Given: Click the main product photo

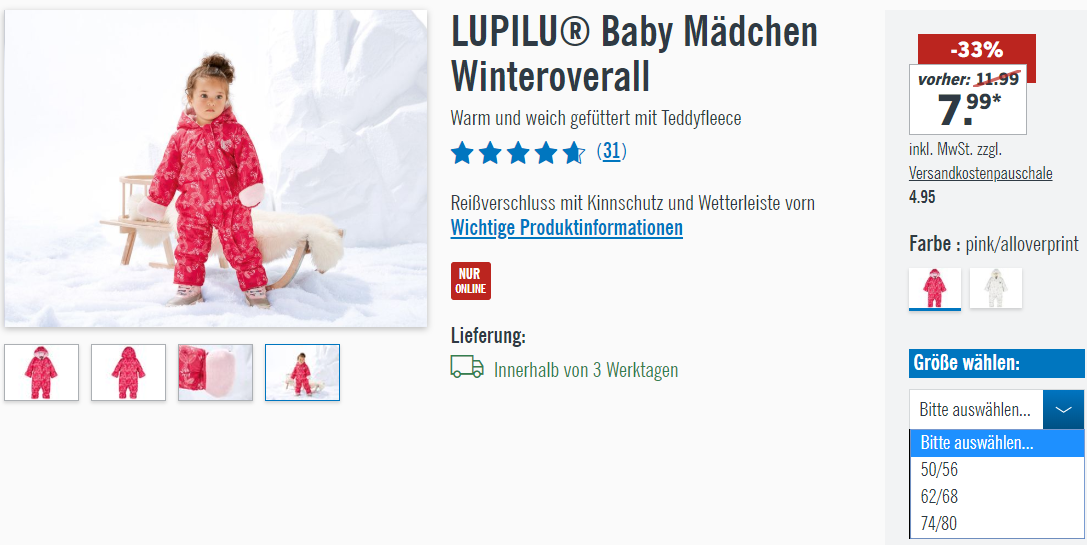Looking at the screenshot, I should pyautogui.click(x=216, y=168).
